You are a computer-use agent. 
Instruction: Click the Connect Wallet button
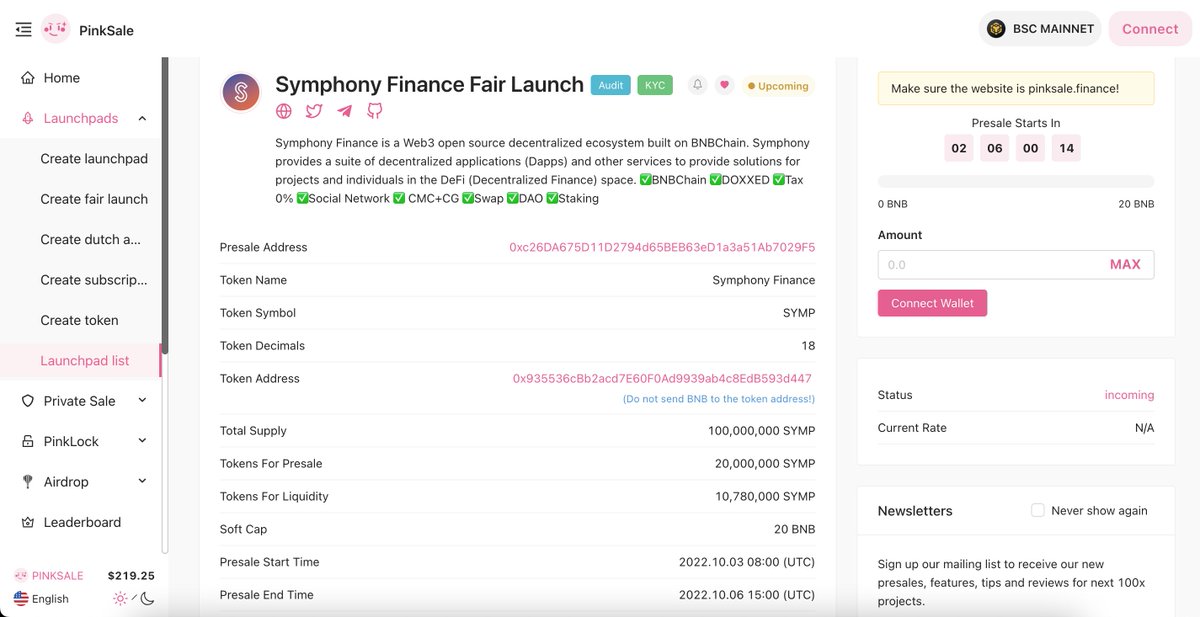(932, 303)
